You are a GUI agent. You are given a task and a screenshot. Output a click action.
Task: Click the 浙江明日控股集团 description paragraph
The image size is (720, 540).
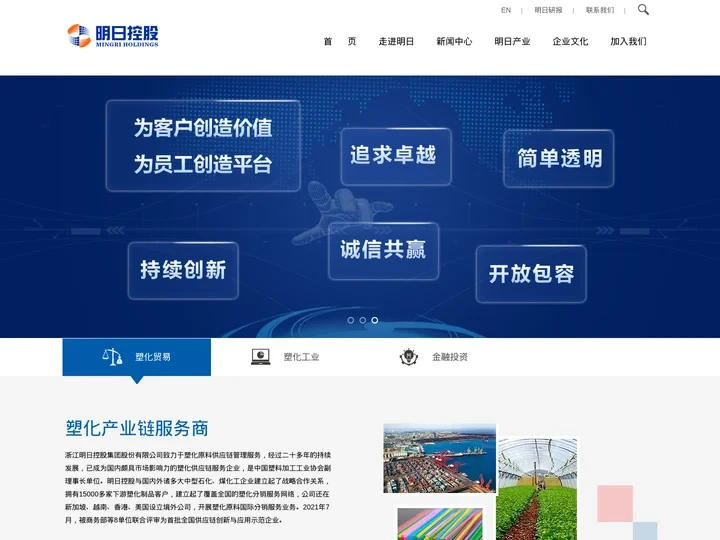pos(198,488)
